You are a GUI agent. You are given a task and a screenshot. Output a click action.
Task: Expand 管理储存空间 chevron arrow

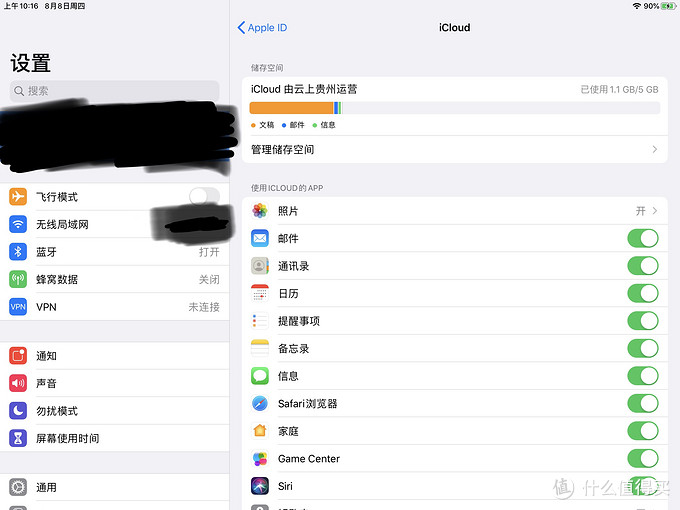click(654, 149)
